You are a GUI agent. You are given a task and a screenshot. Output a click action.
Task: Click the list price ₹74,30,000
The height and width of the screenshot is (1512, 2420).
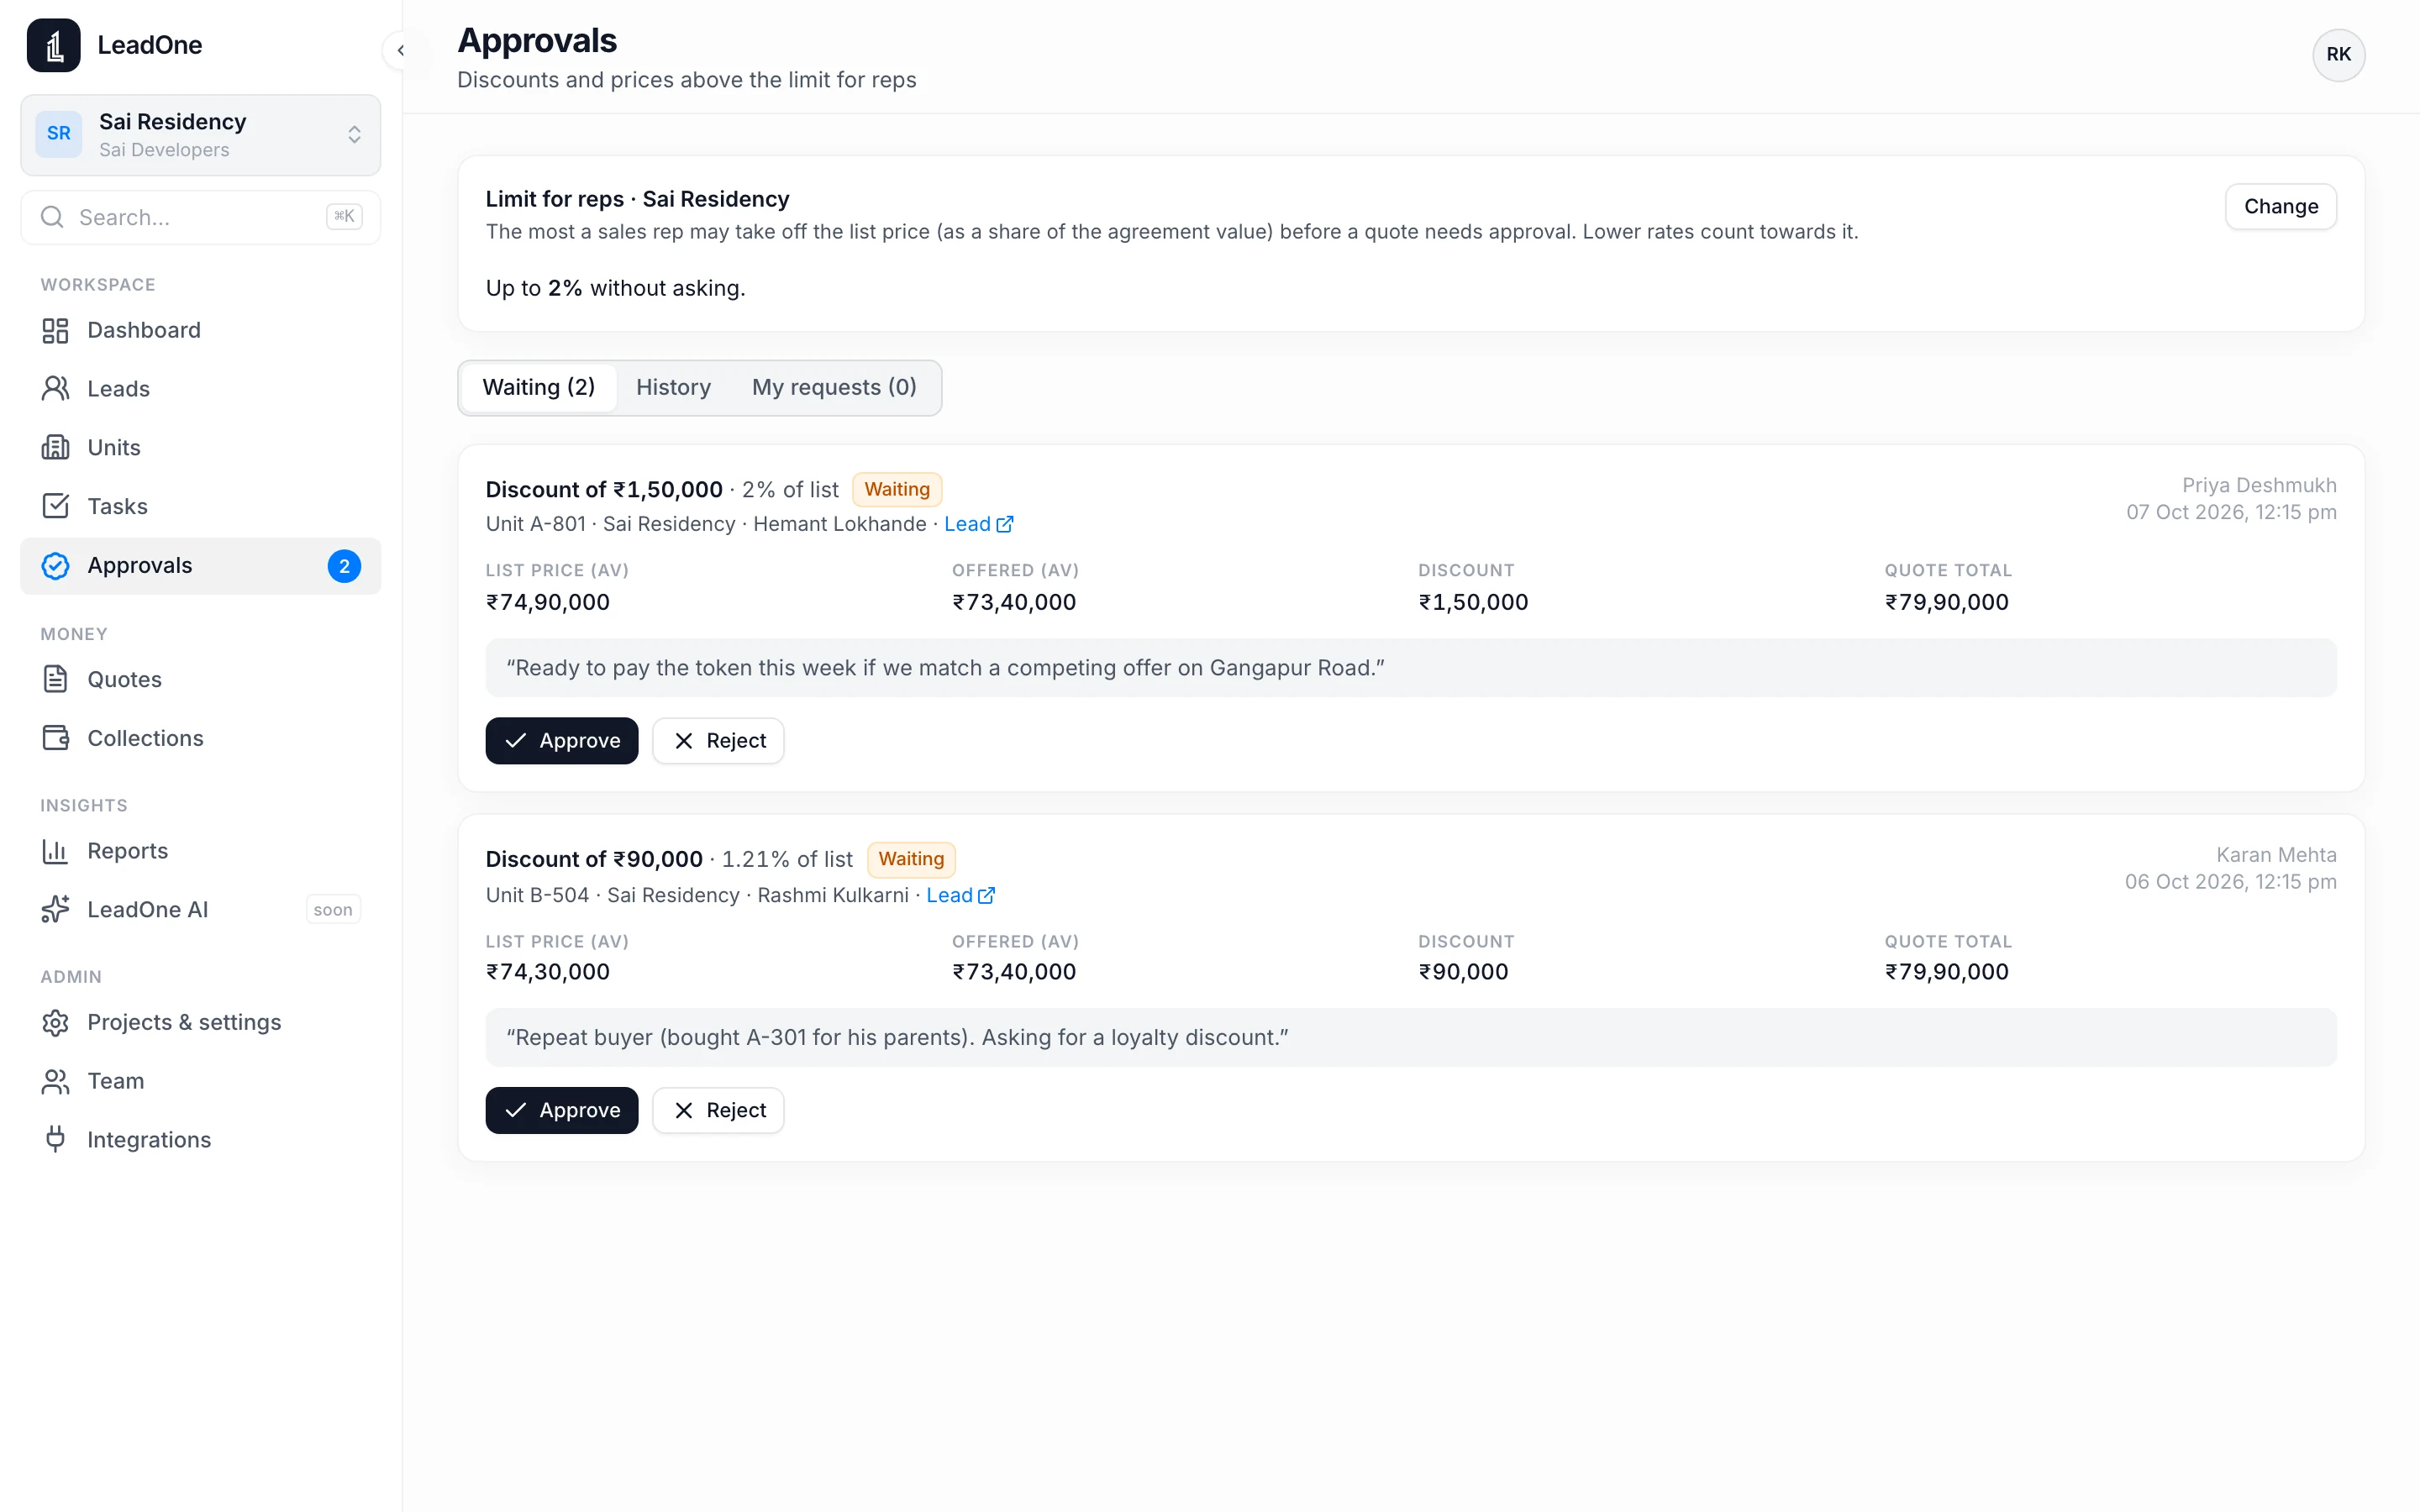tap(548, 972)
